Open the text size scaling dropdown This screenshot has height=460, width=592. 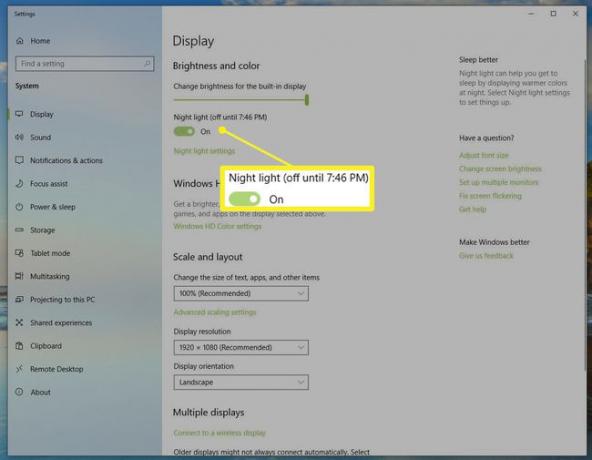[241, 293]
